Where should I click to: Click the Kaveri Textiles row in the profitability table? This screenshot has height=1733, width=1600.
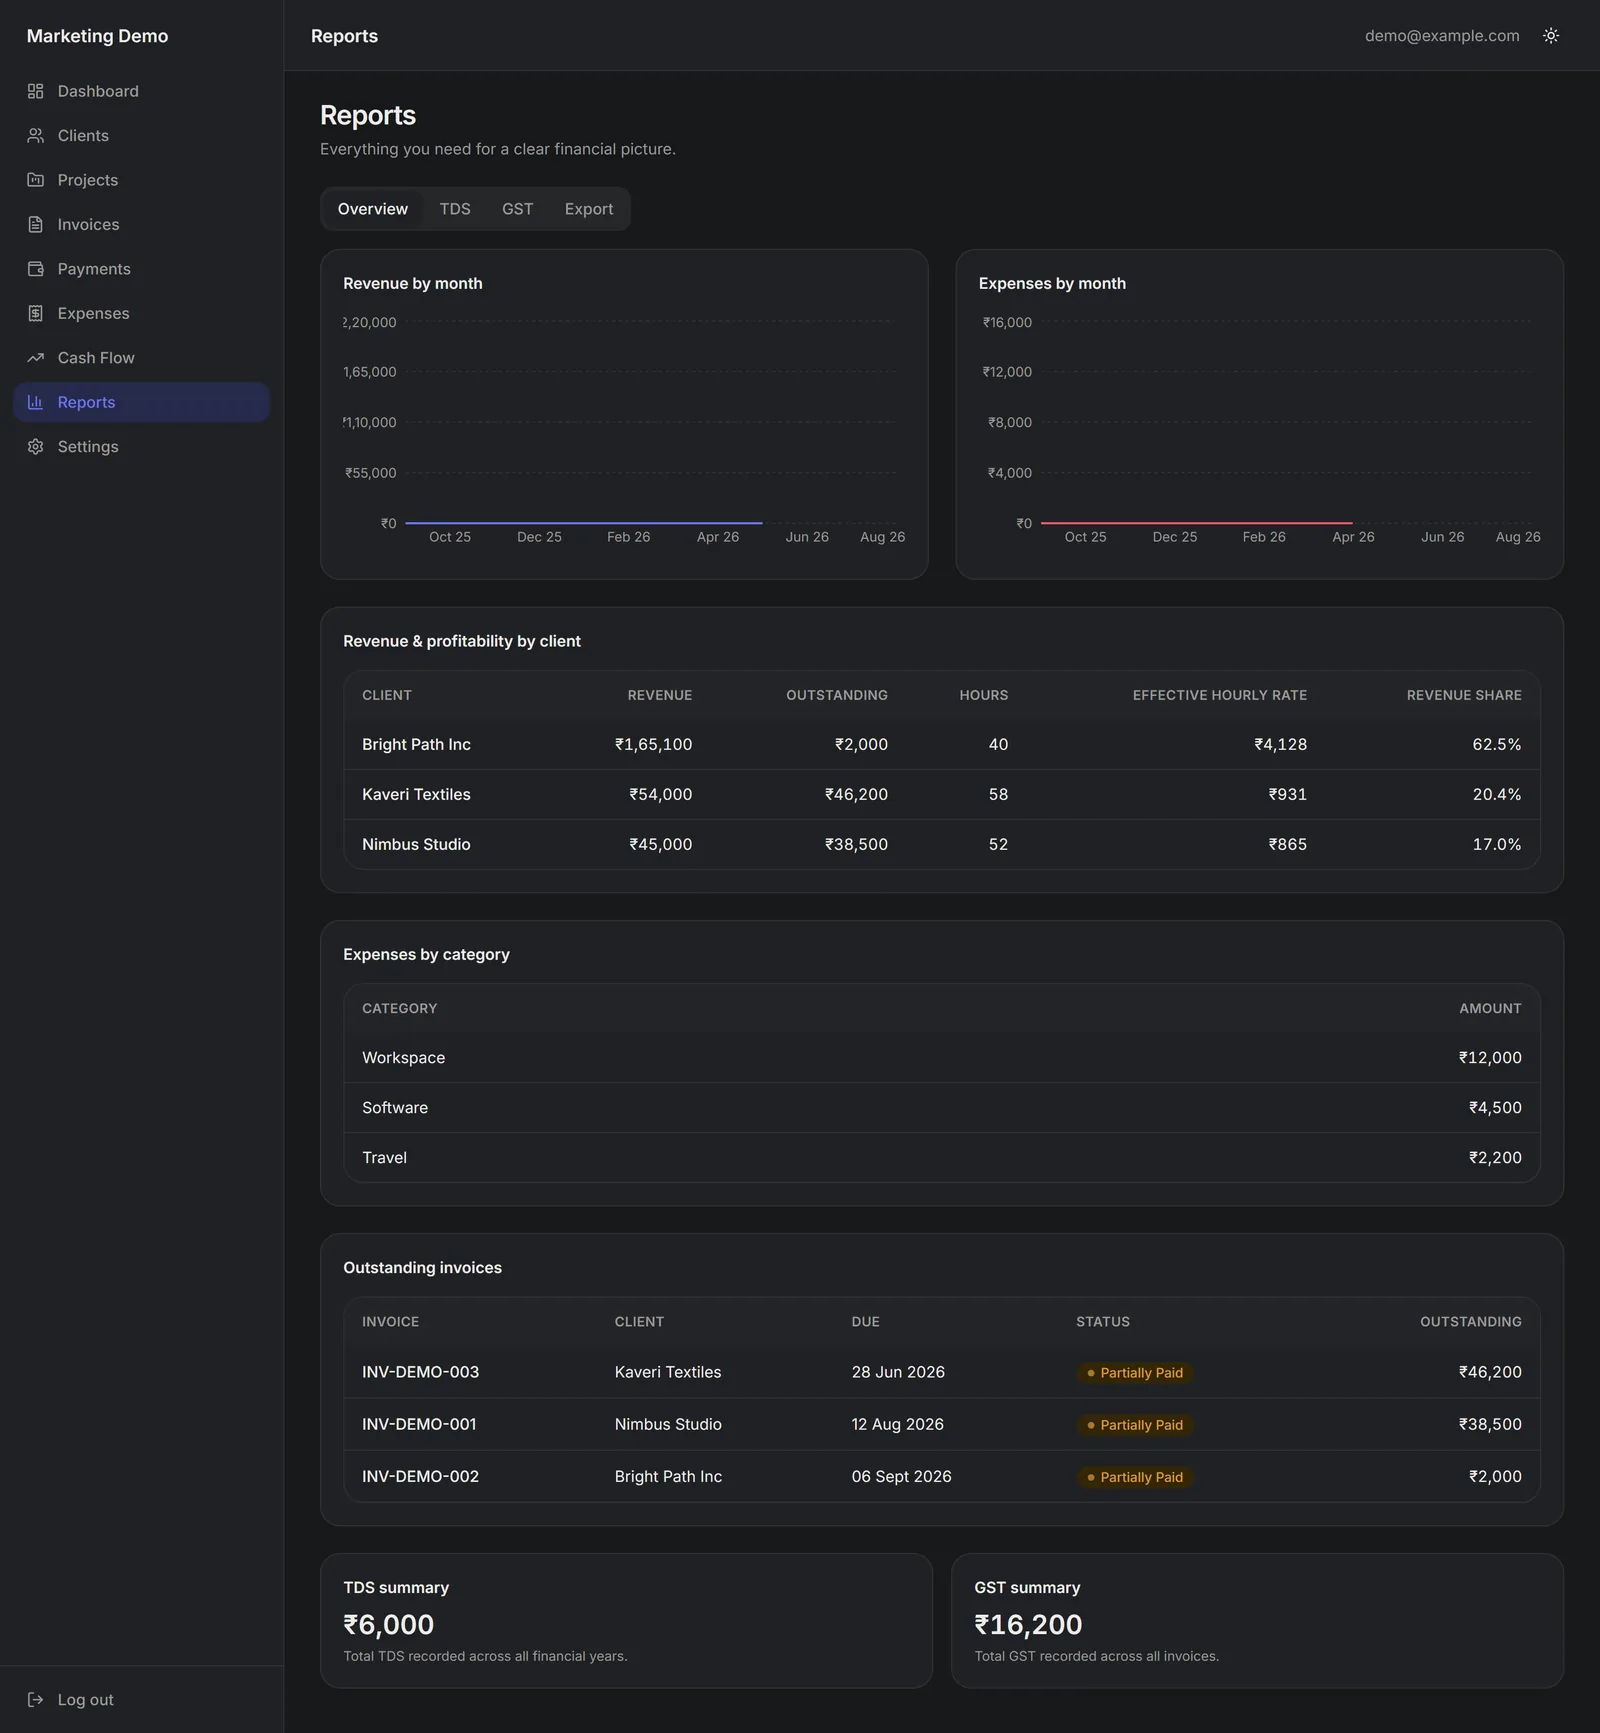(942, 794)
